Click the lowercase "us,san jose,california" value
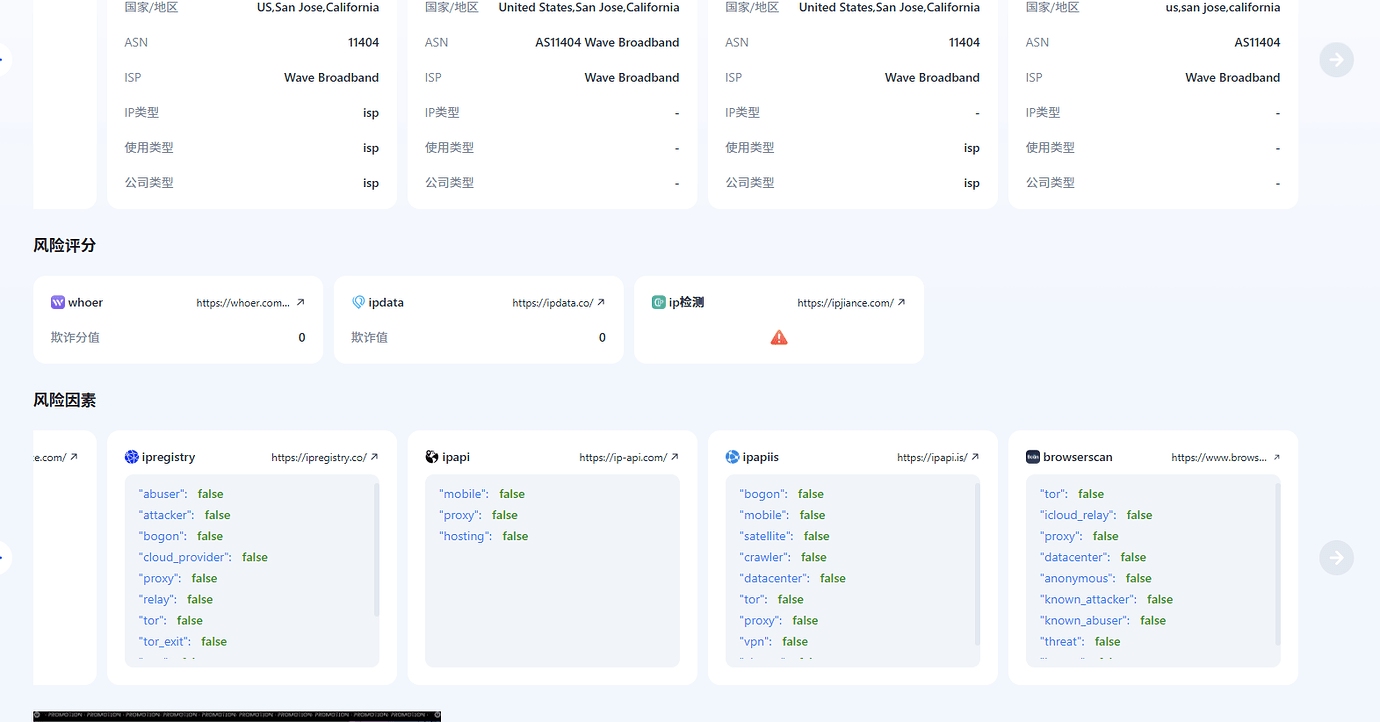The height and width of the screenshot is (722, 1380). (x=1223, y=7)
